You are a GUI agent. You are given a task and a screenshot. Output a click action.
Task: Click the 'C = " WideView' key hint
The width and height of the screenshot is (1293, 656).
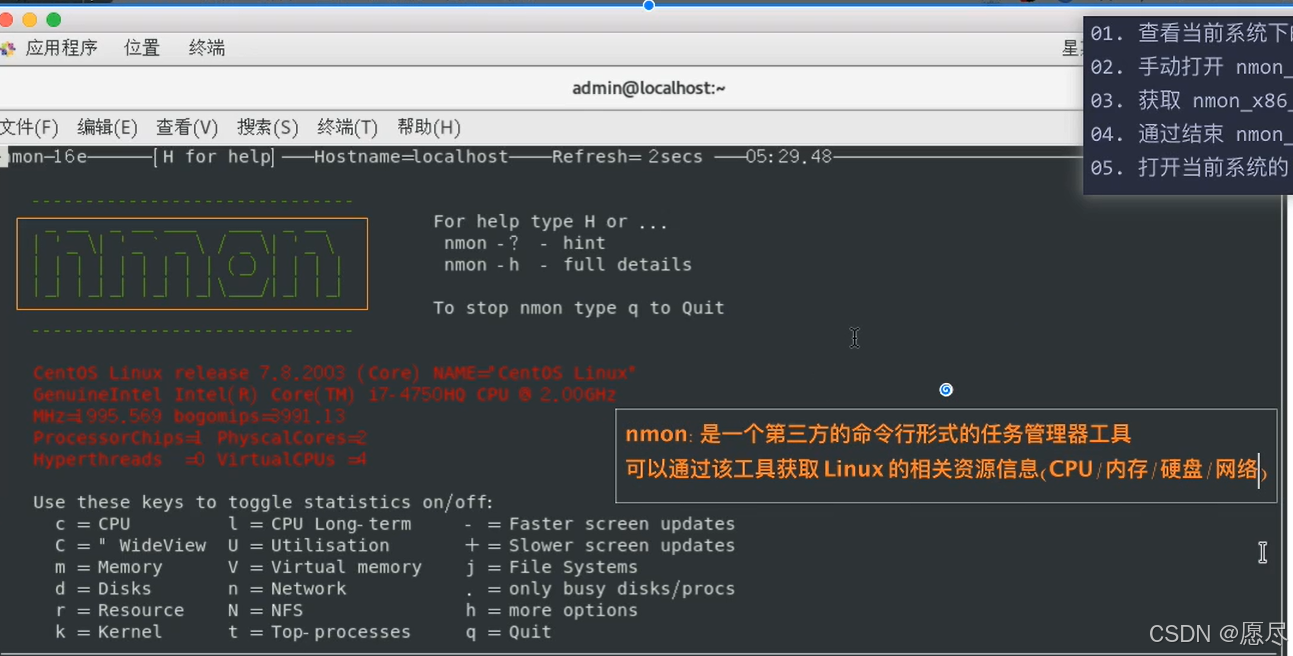click(131, 546)
